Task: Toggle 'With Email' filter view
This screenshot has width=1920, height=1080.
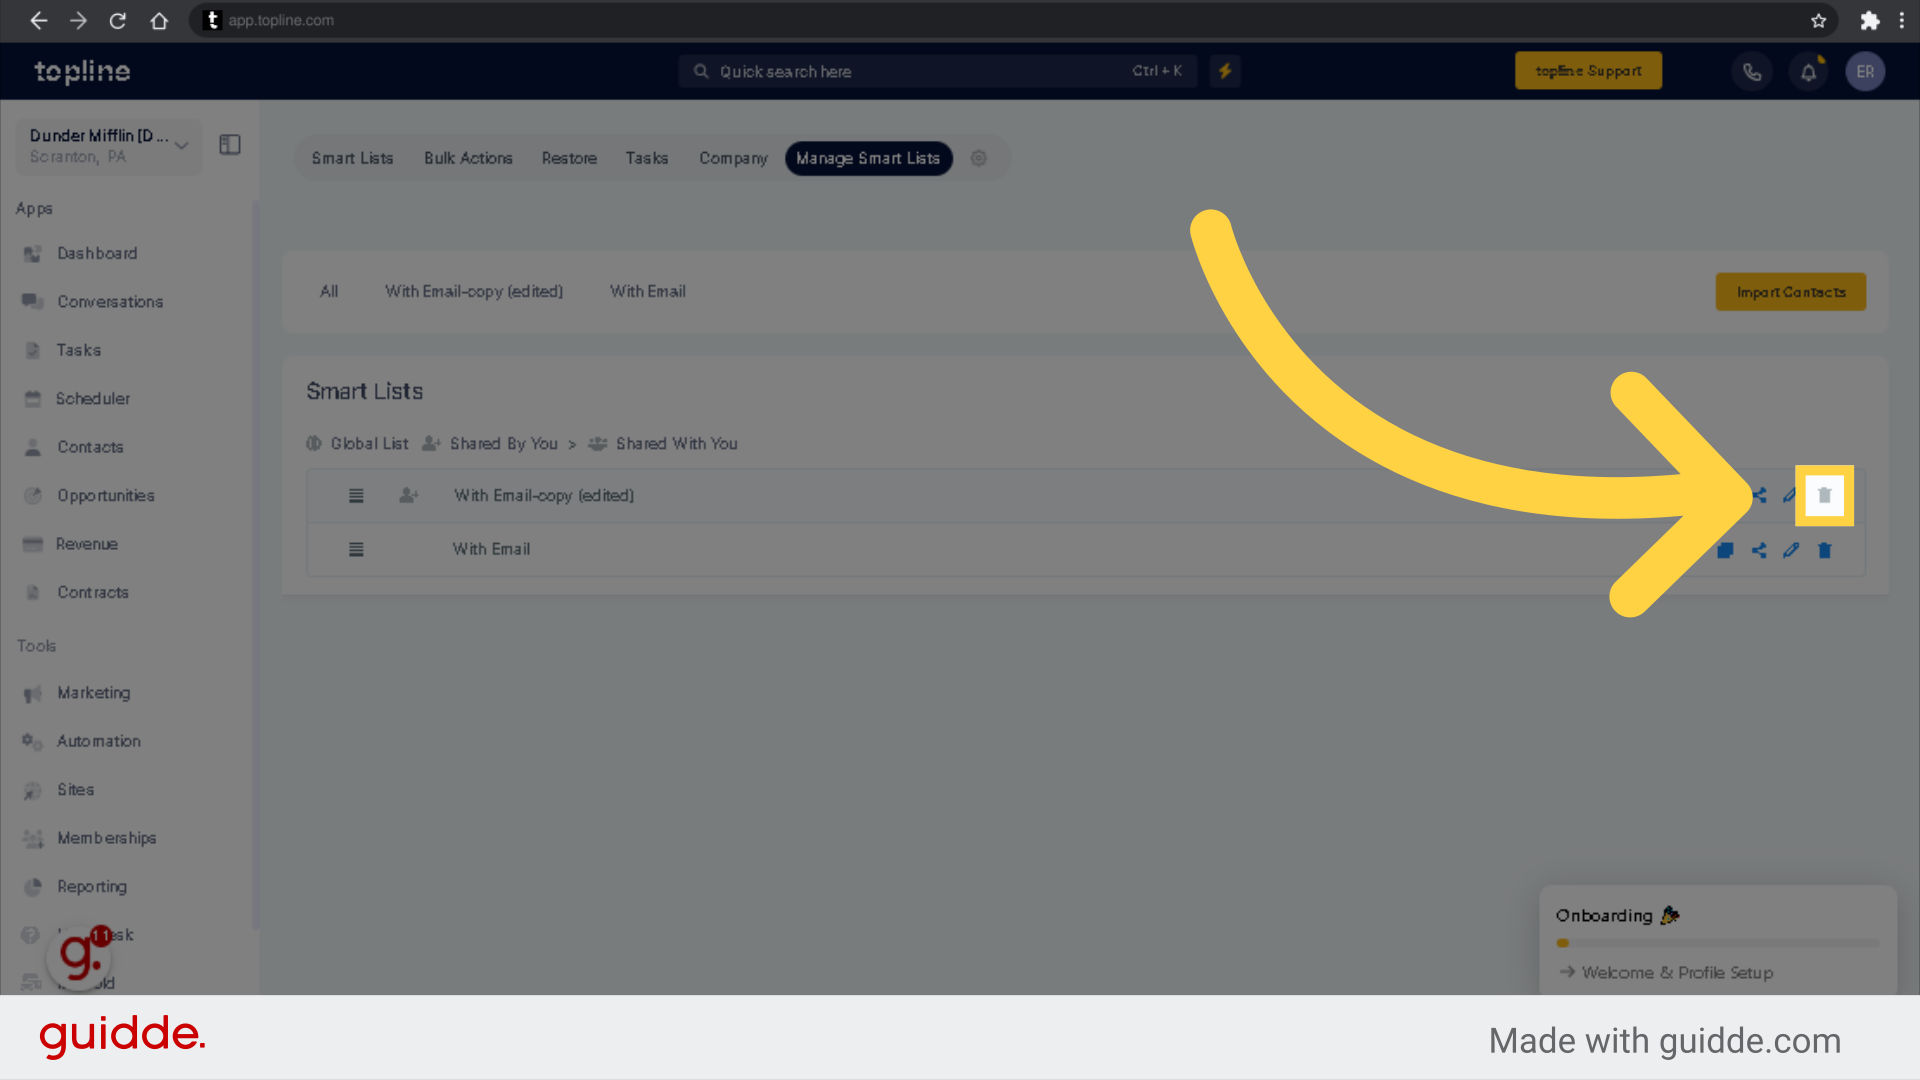Action: click(x=647, y=290)
